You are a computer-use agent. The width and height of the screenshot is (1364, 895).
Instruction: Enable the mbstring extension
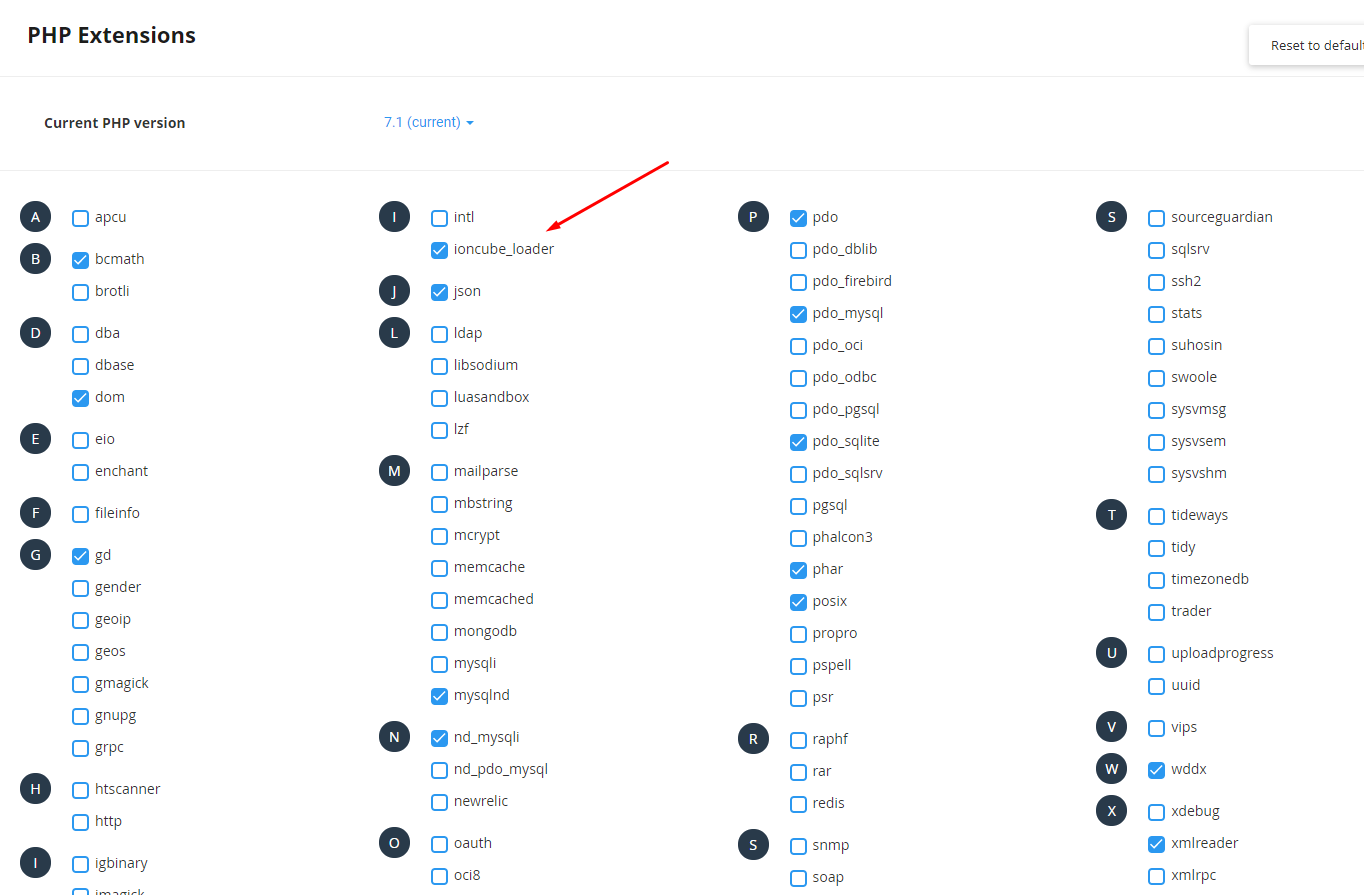[439, 503]
